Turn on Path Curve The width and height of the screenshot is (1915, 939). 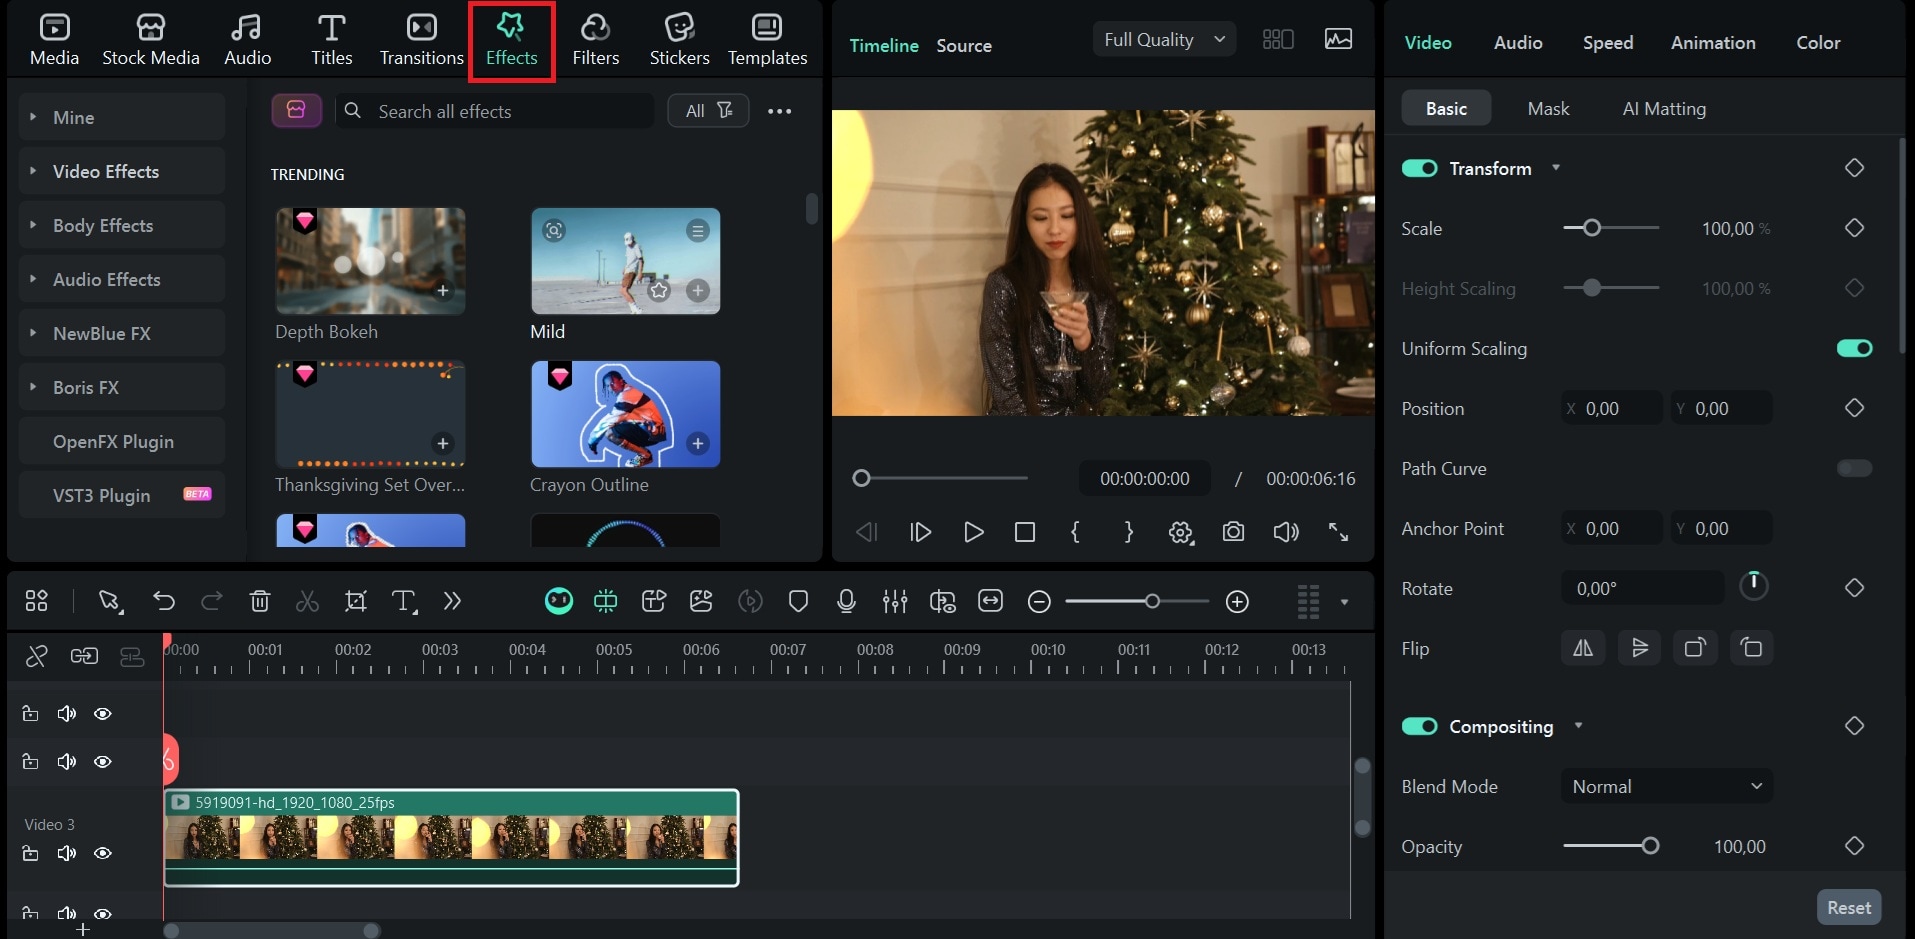click(x=1853, y=468)
